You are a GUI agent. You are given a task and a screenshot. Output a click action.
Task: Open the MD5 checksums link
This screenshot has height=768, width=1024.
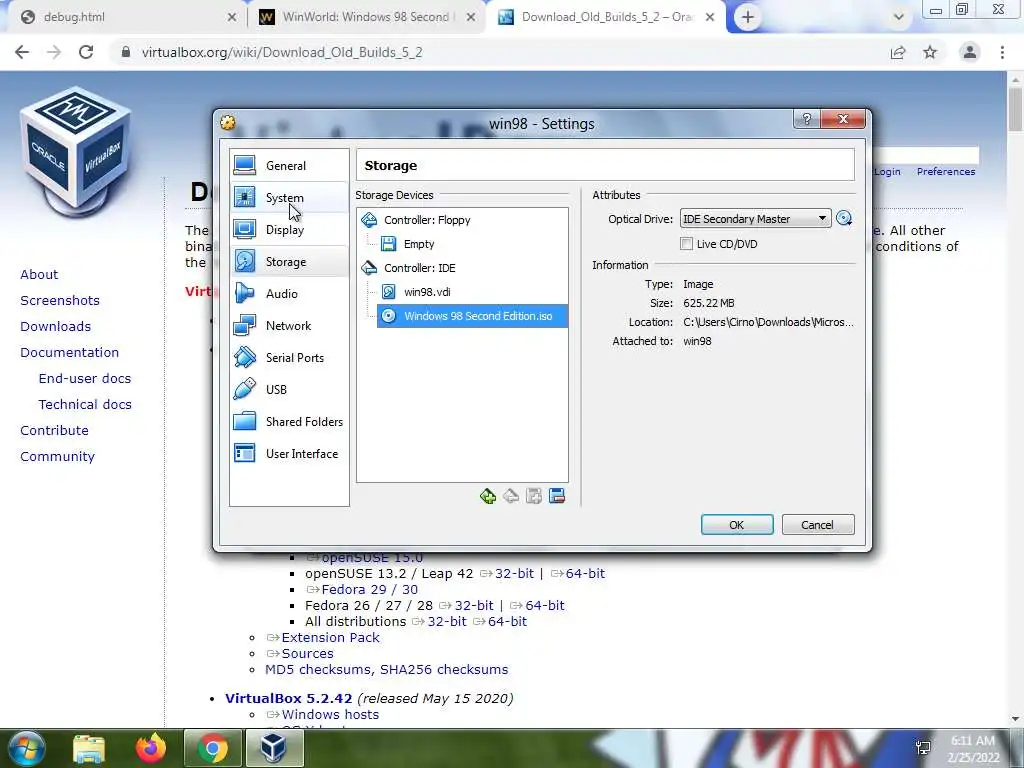319,669
